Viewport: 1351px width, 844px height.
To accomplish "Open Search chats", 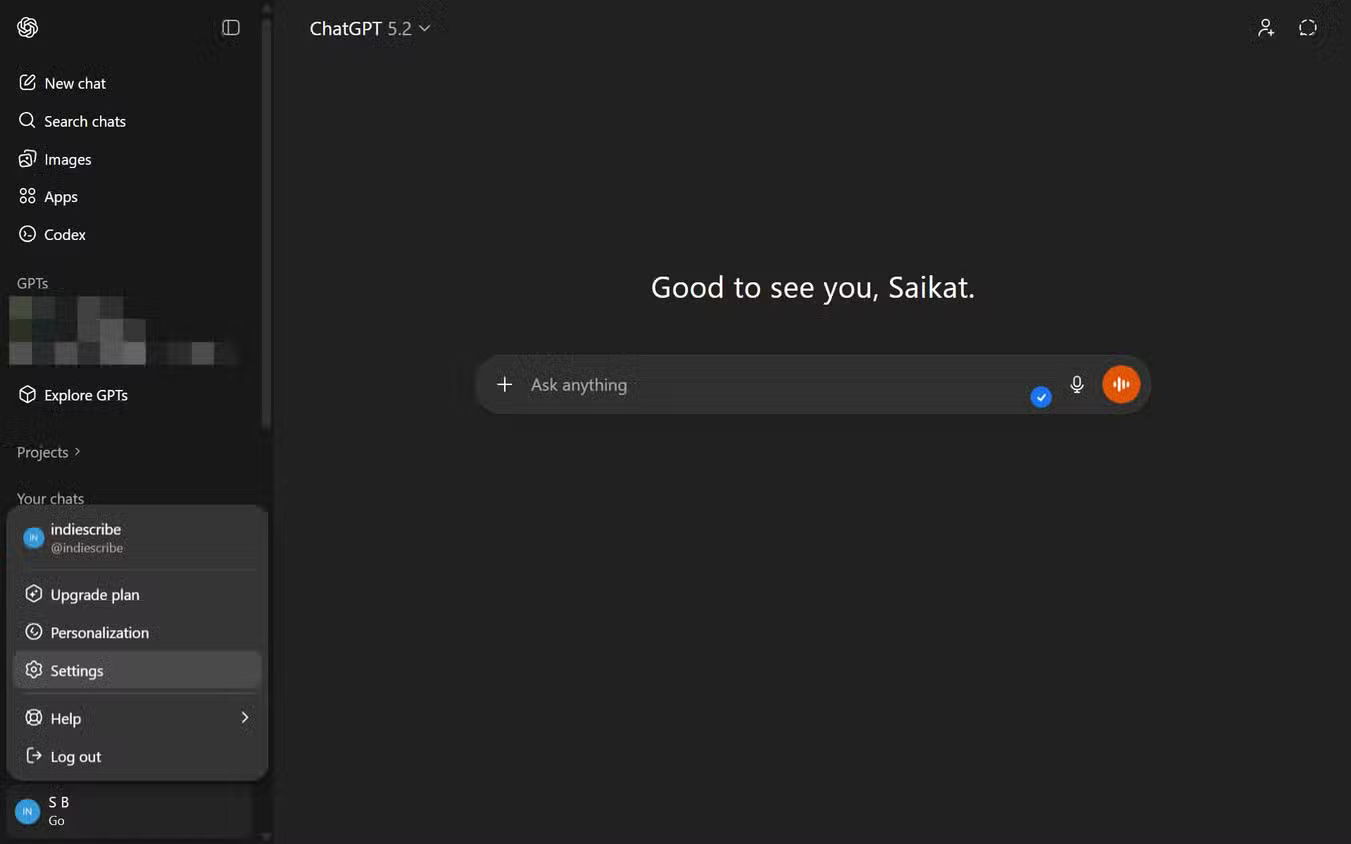I will point(84,121).
